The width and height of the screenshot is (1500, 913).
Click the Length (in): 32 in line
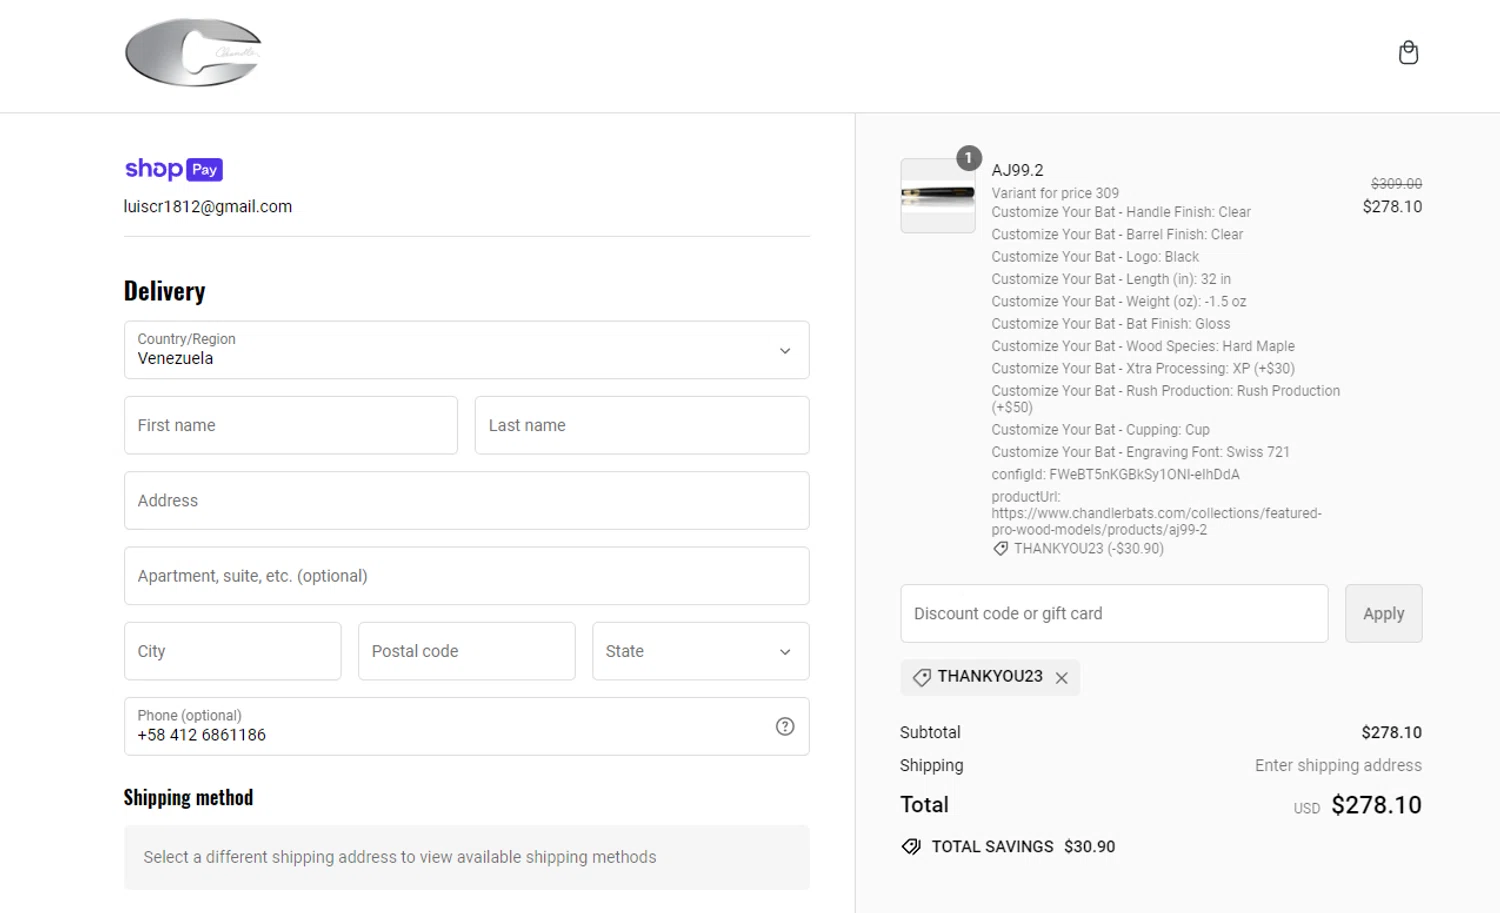(x=1111, y=279)
